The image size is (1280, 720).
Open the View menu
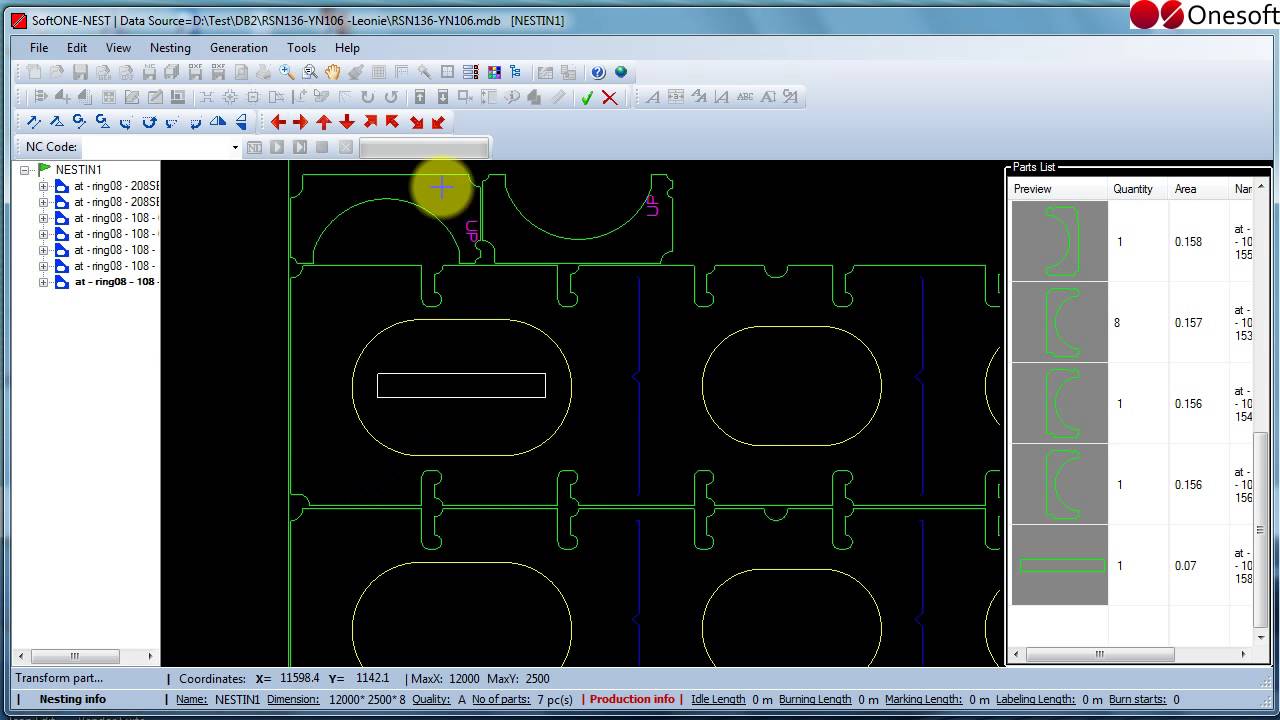pos(118,47)
